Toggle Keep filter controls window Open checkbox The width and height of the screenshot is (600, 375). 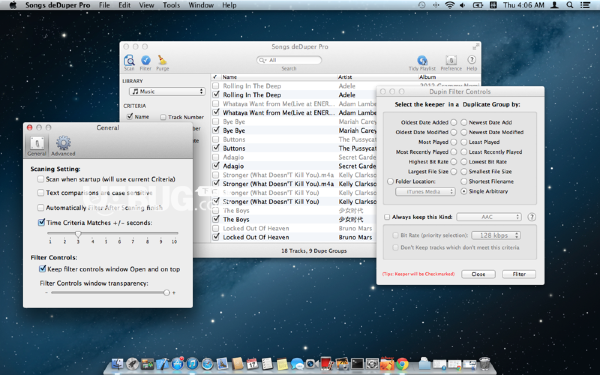(42, 269)
